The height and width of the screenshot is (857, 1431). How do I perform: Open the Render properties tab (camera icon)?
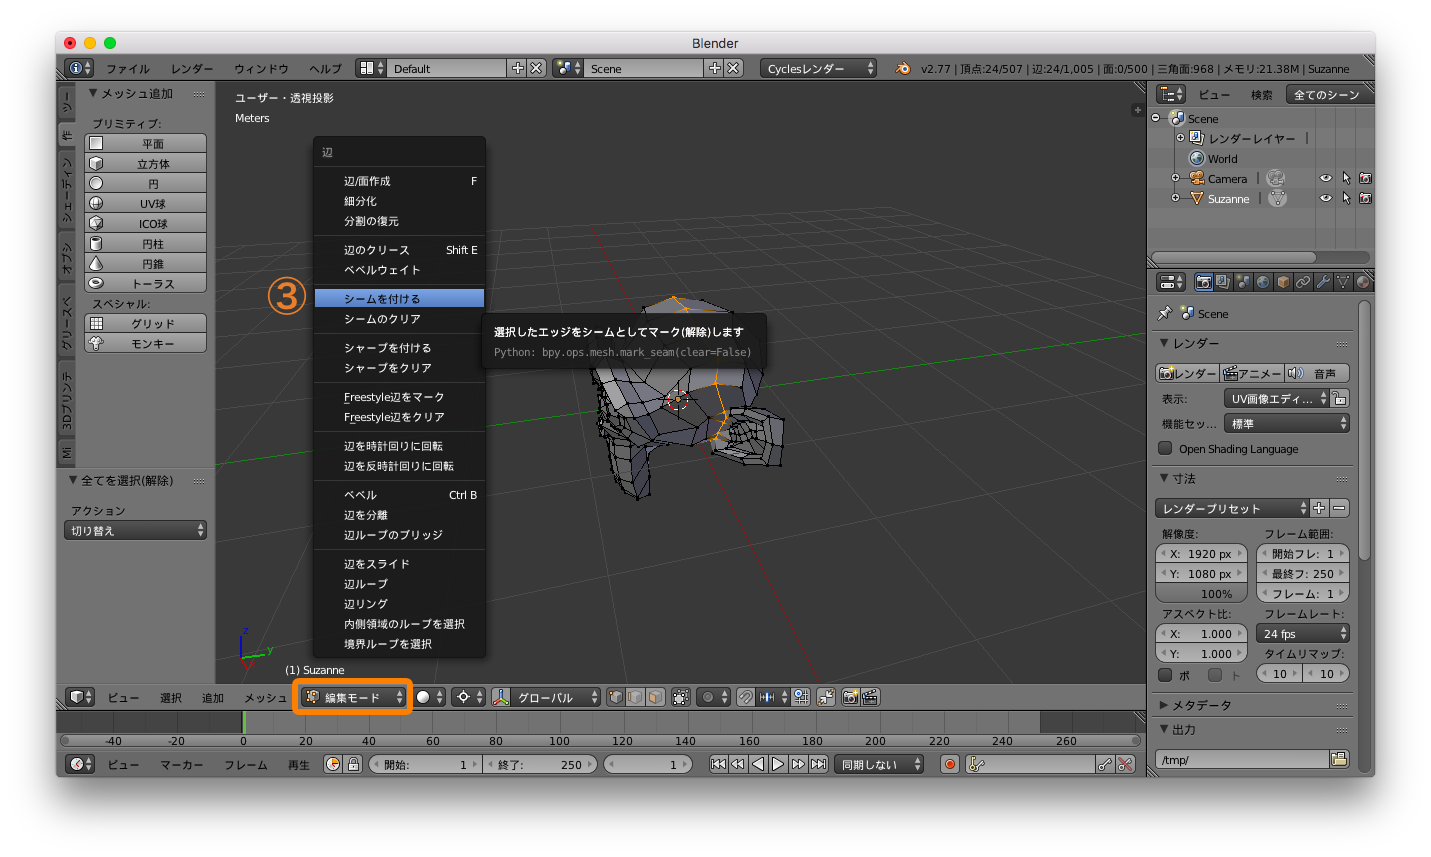tap(1204, 281)
